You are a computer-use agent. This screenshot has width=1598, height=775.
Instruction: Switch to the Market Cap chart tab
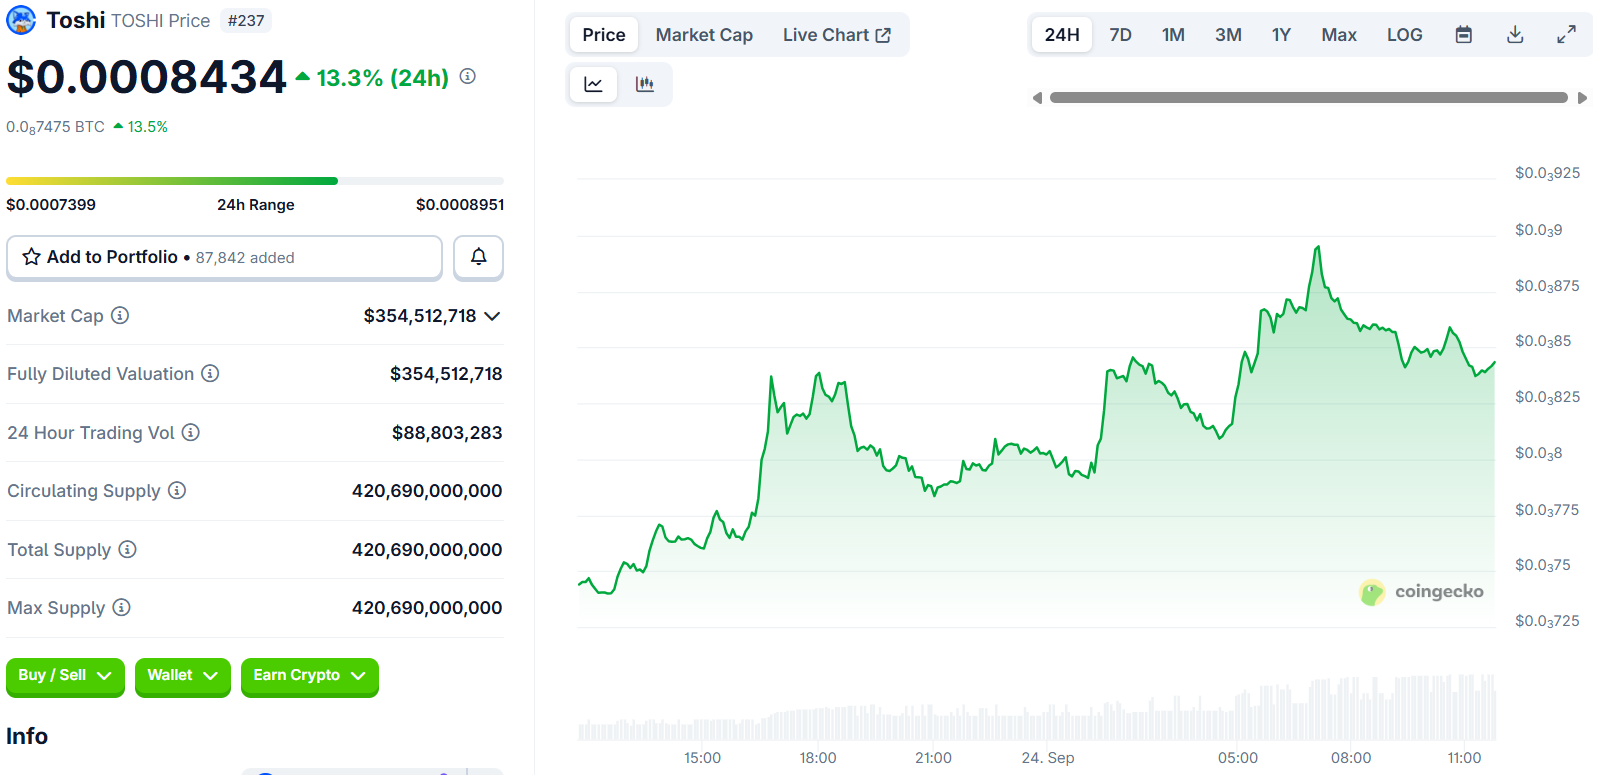coord(704,35)
